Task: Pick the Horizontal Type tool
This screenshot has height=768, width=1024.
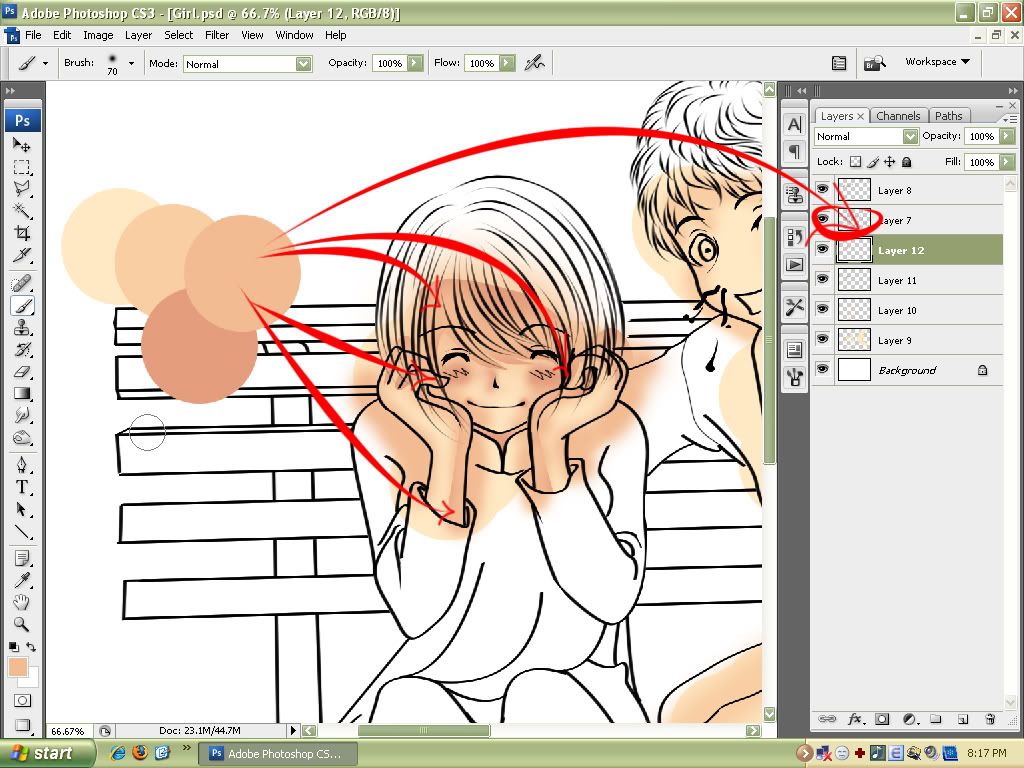Action: 22,487
